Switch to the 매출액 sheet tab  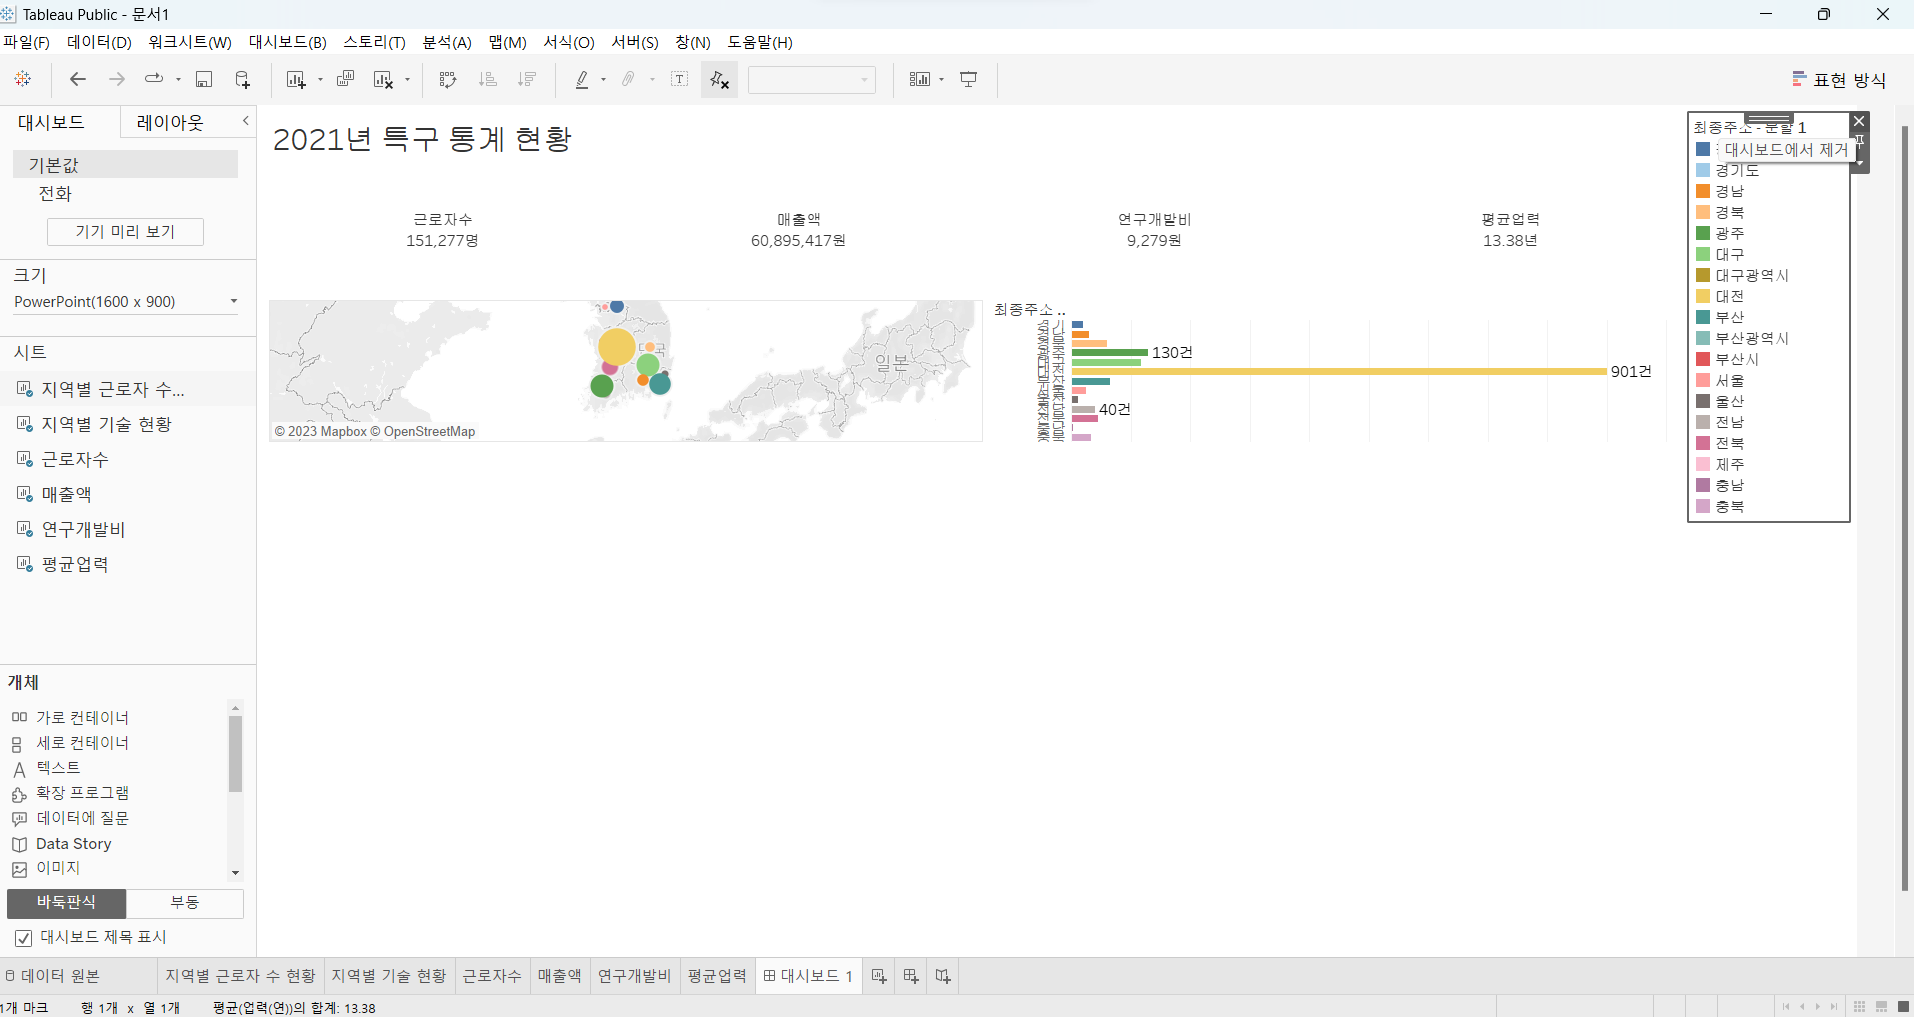point(559,976)
